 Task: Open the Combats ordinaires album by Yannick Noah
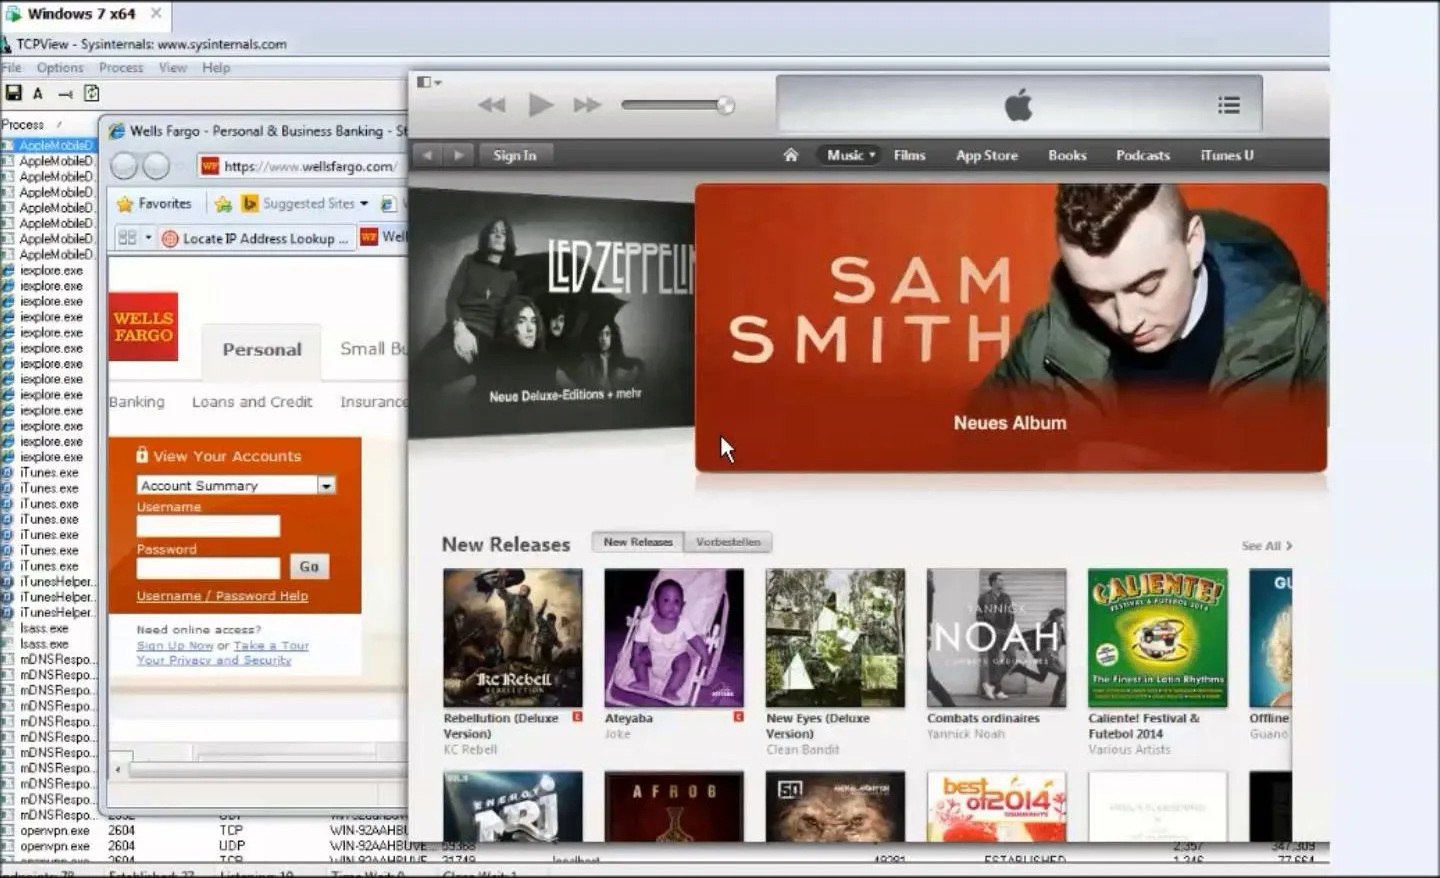pos(996,638)
